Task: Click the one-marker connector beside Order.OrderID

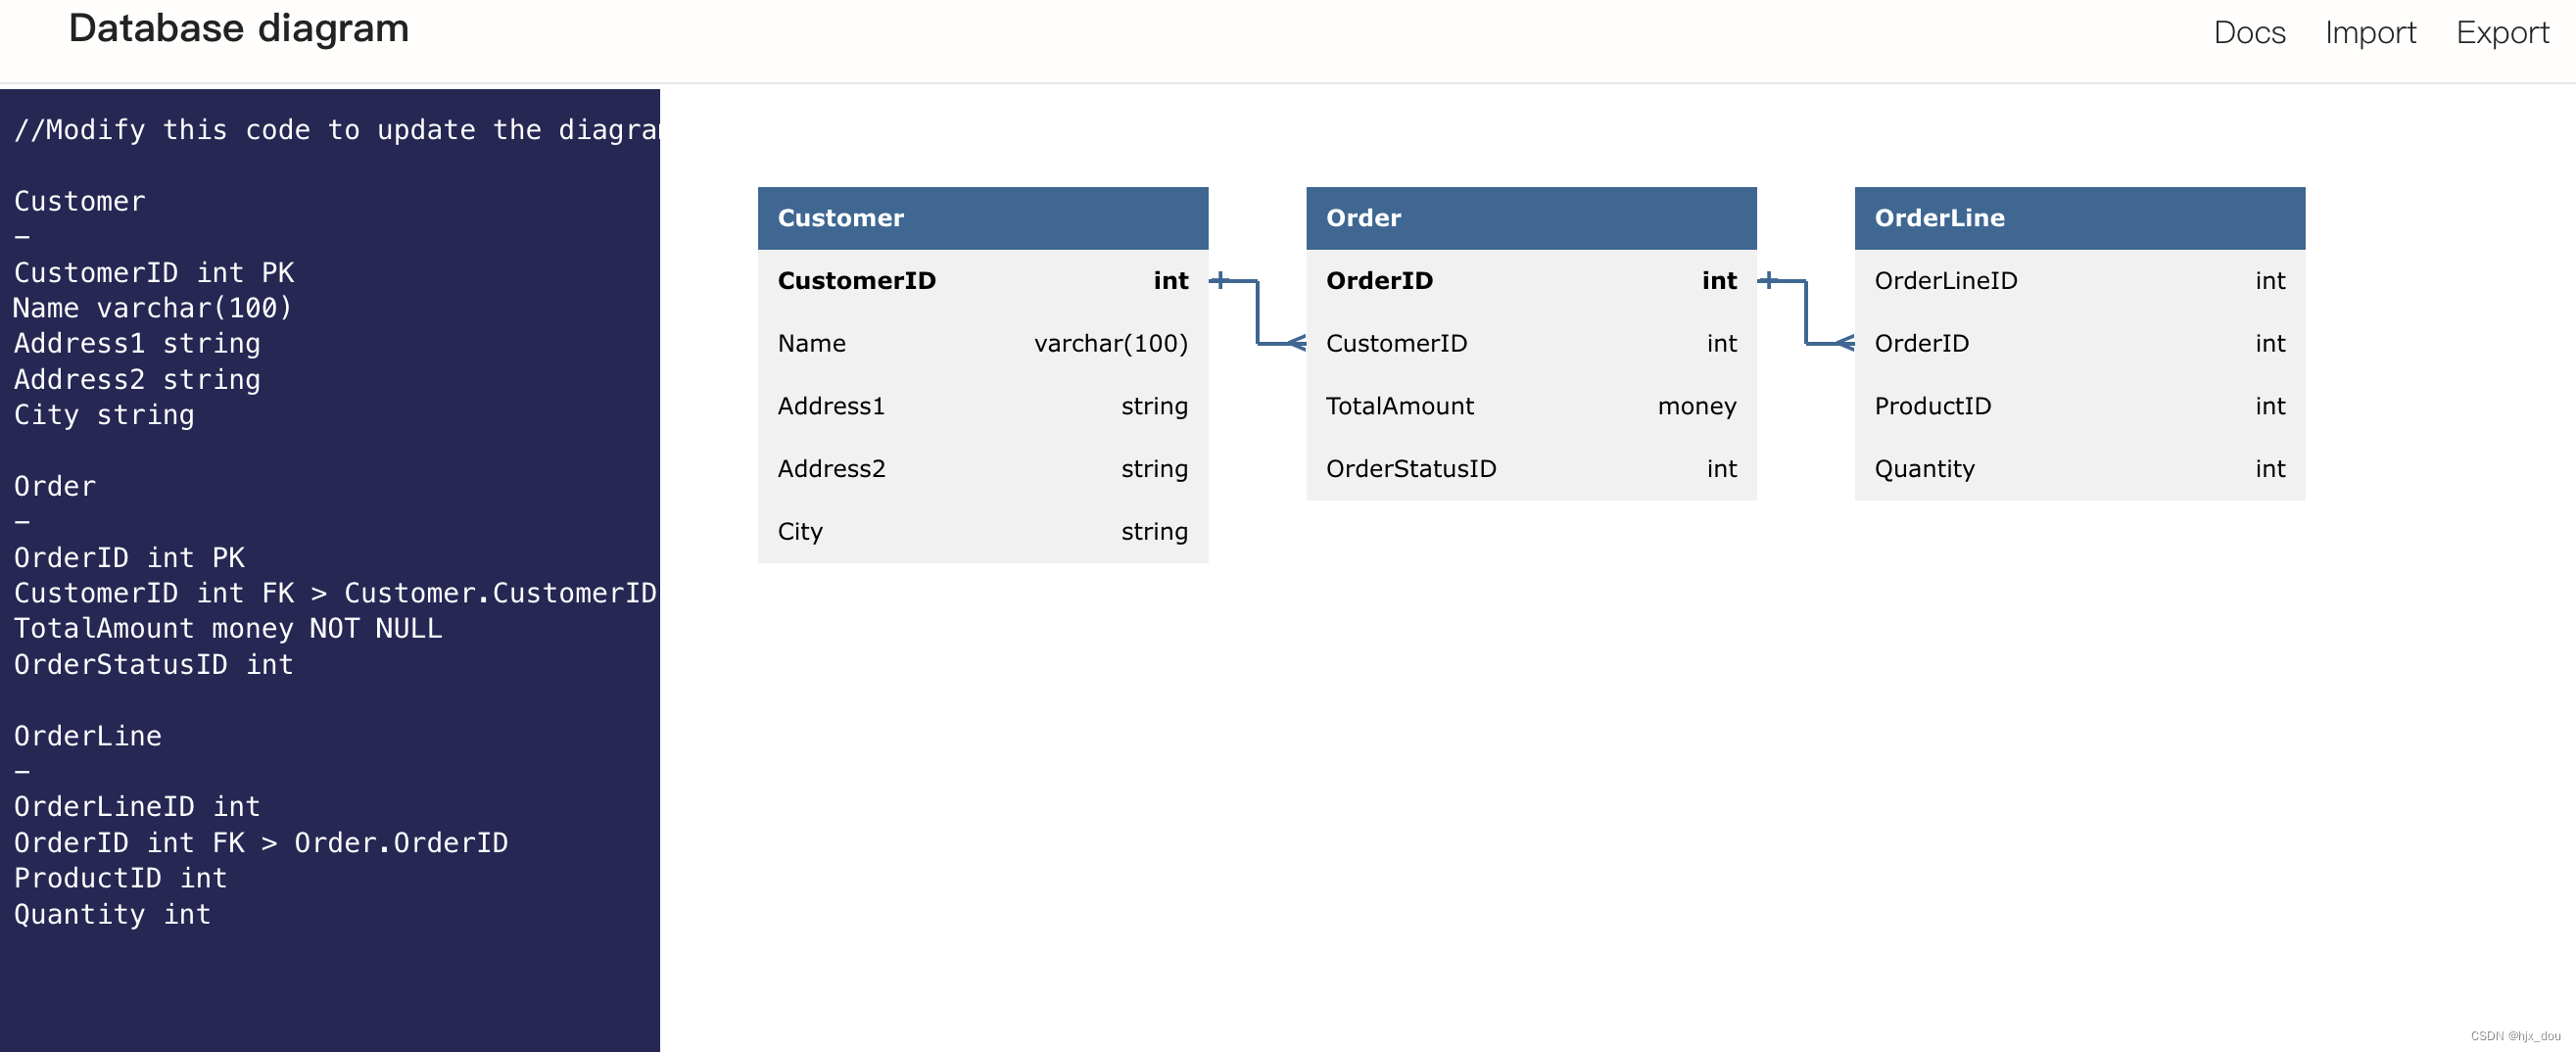Action: pyautogui.click(x=1768, y=281)
